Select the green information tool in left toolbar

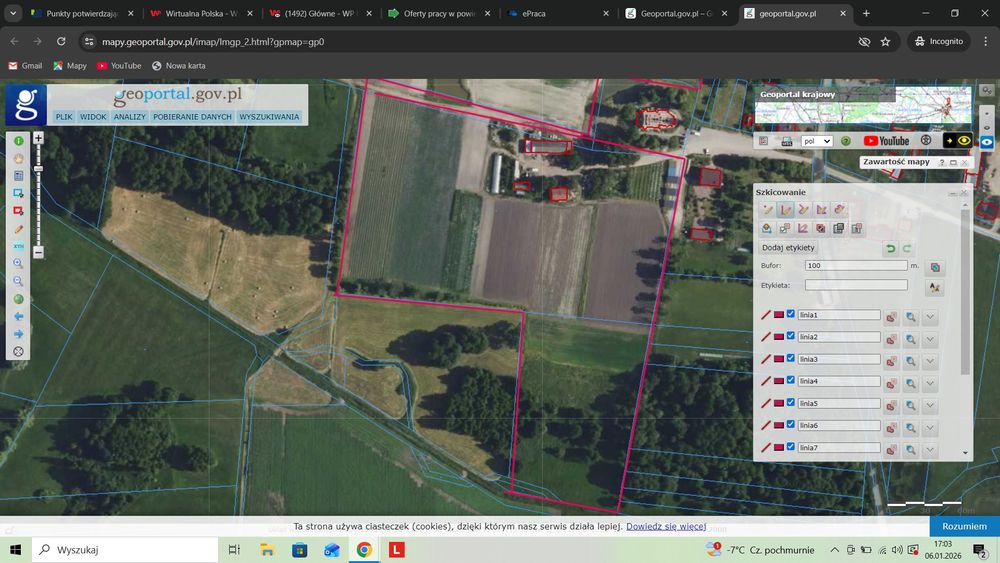18,141
